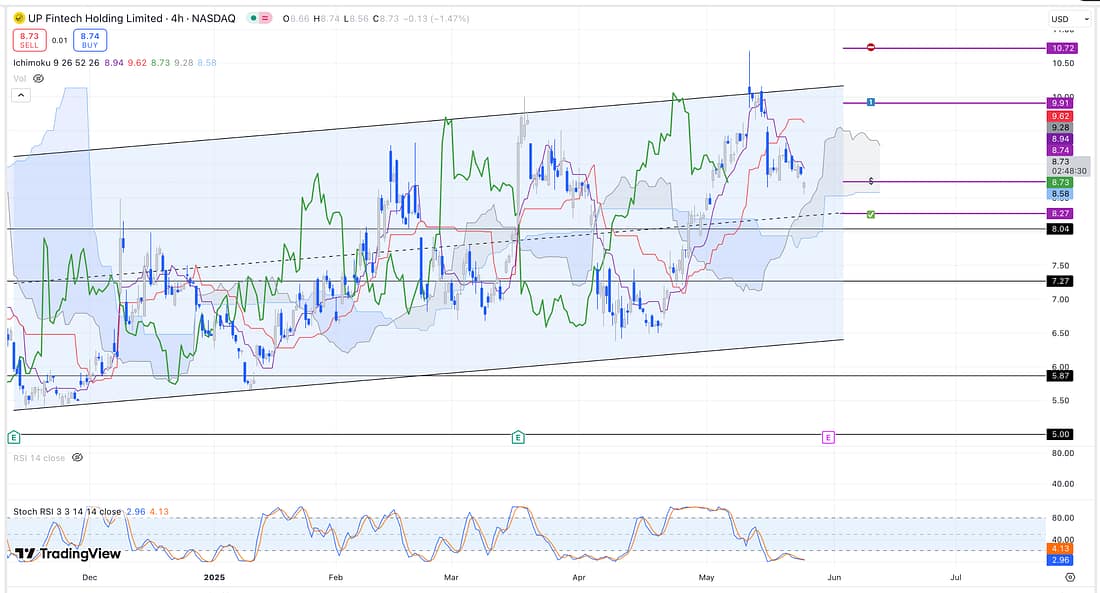Viewport: 1100px width, 593px height.
Task: Toggle visibility of RSI 14 close indicator
Action: click(77, 458)
